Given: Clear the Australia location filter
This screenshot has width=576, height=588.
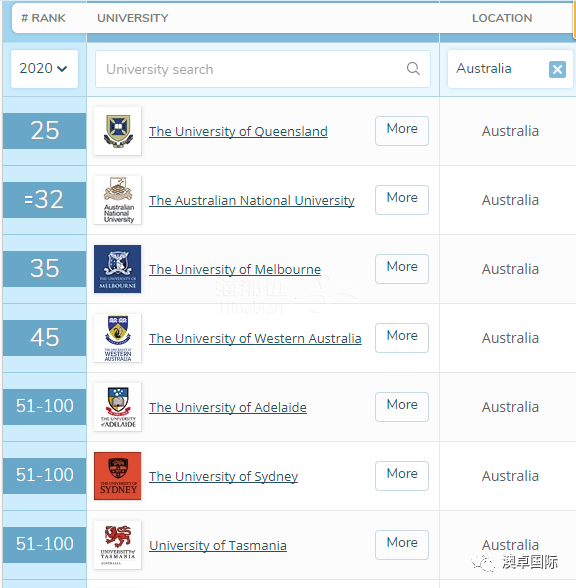Looking at the screenshot, I should click(x=557, y=69).
